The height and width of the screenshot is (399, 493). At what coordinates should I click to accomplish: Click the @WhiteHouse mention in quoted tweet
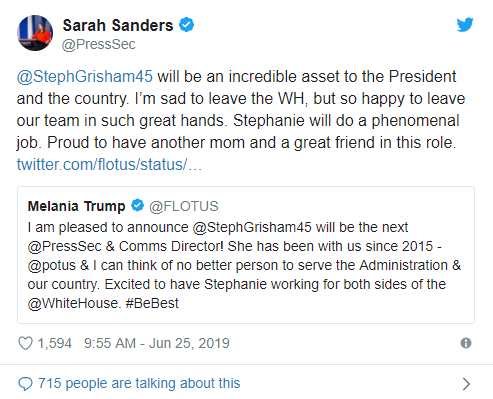pos(74,304)
